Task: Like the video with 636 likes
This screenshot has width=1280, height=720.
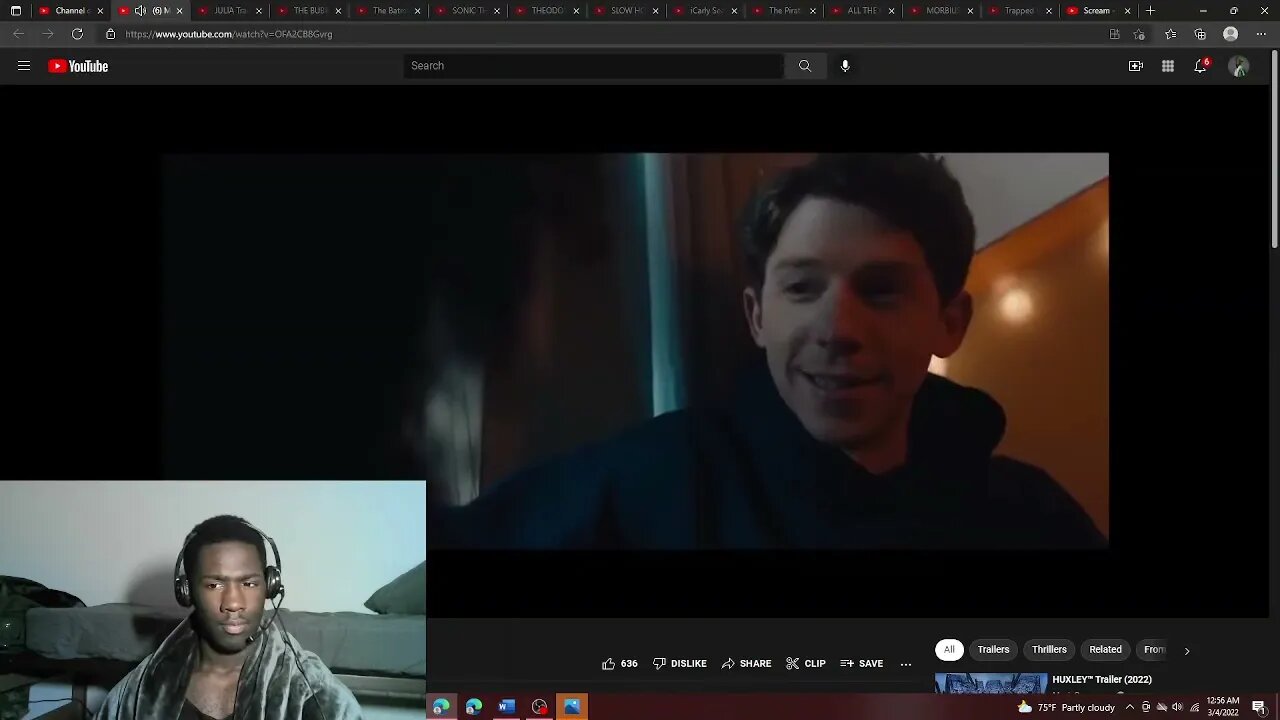Action: point(619,664)
